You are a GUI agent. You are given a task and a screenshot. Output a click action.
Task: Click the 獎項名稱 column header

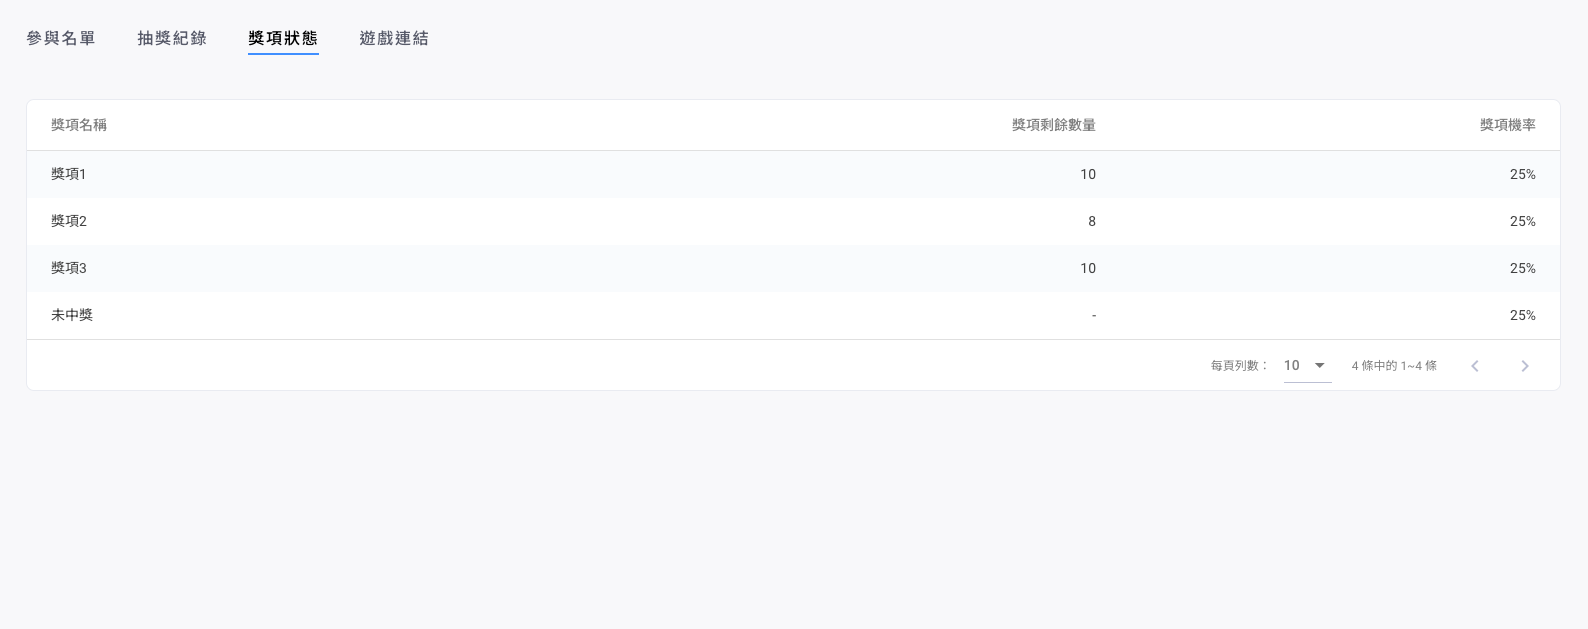click(79, 125)
